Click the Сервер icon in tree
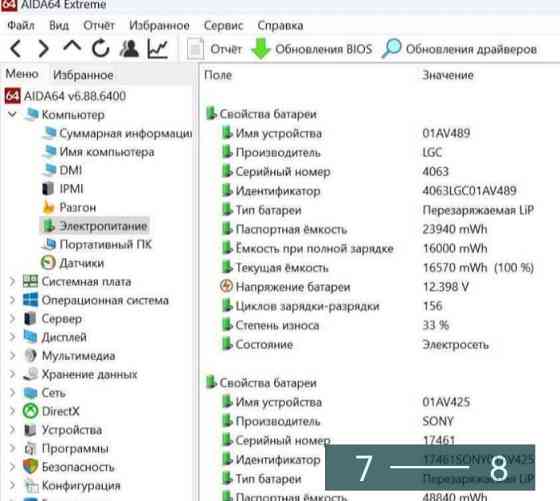Image resolution: width=560 pixels, height=501 pixels. [x=30, y=319]
